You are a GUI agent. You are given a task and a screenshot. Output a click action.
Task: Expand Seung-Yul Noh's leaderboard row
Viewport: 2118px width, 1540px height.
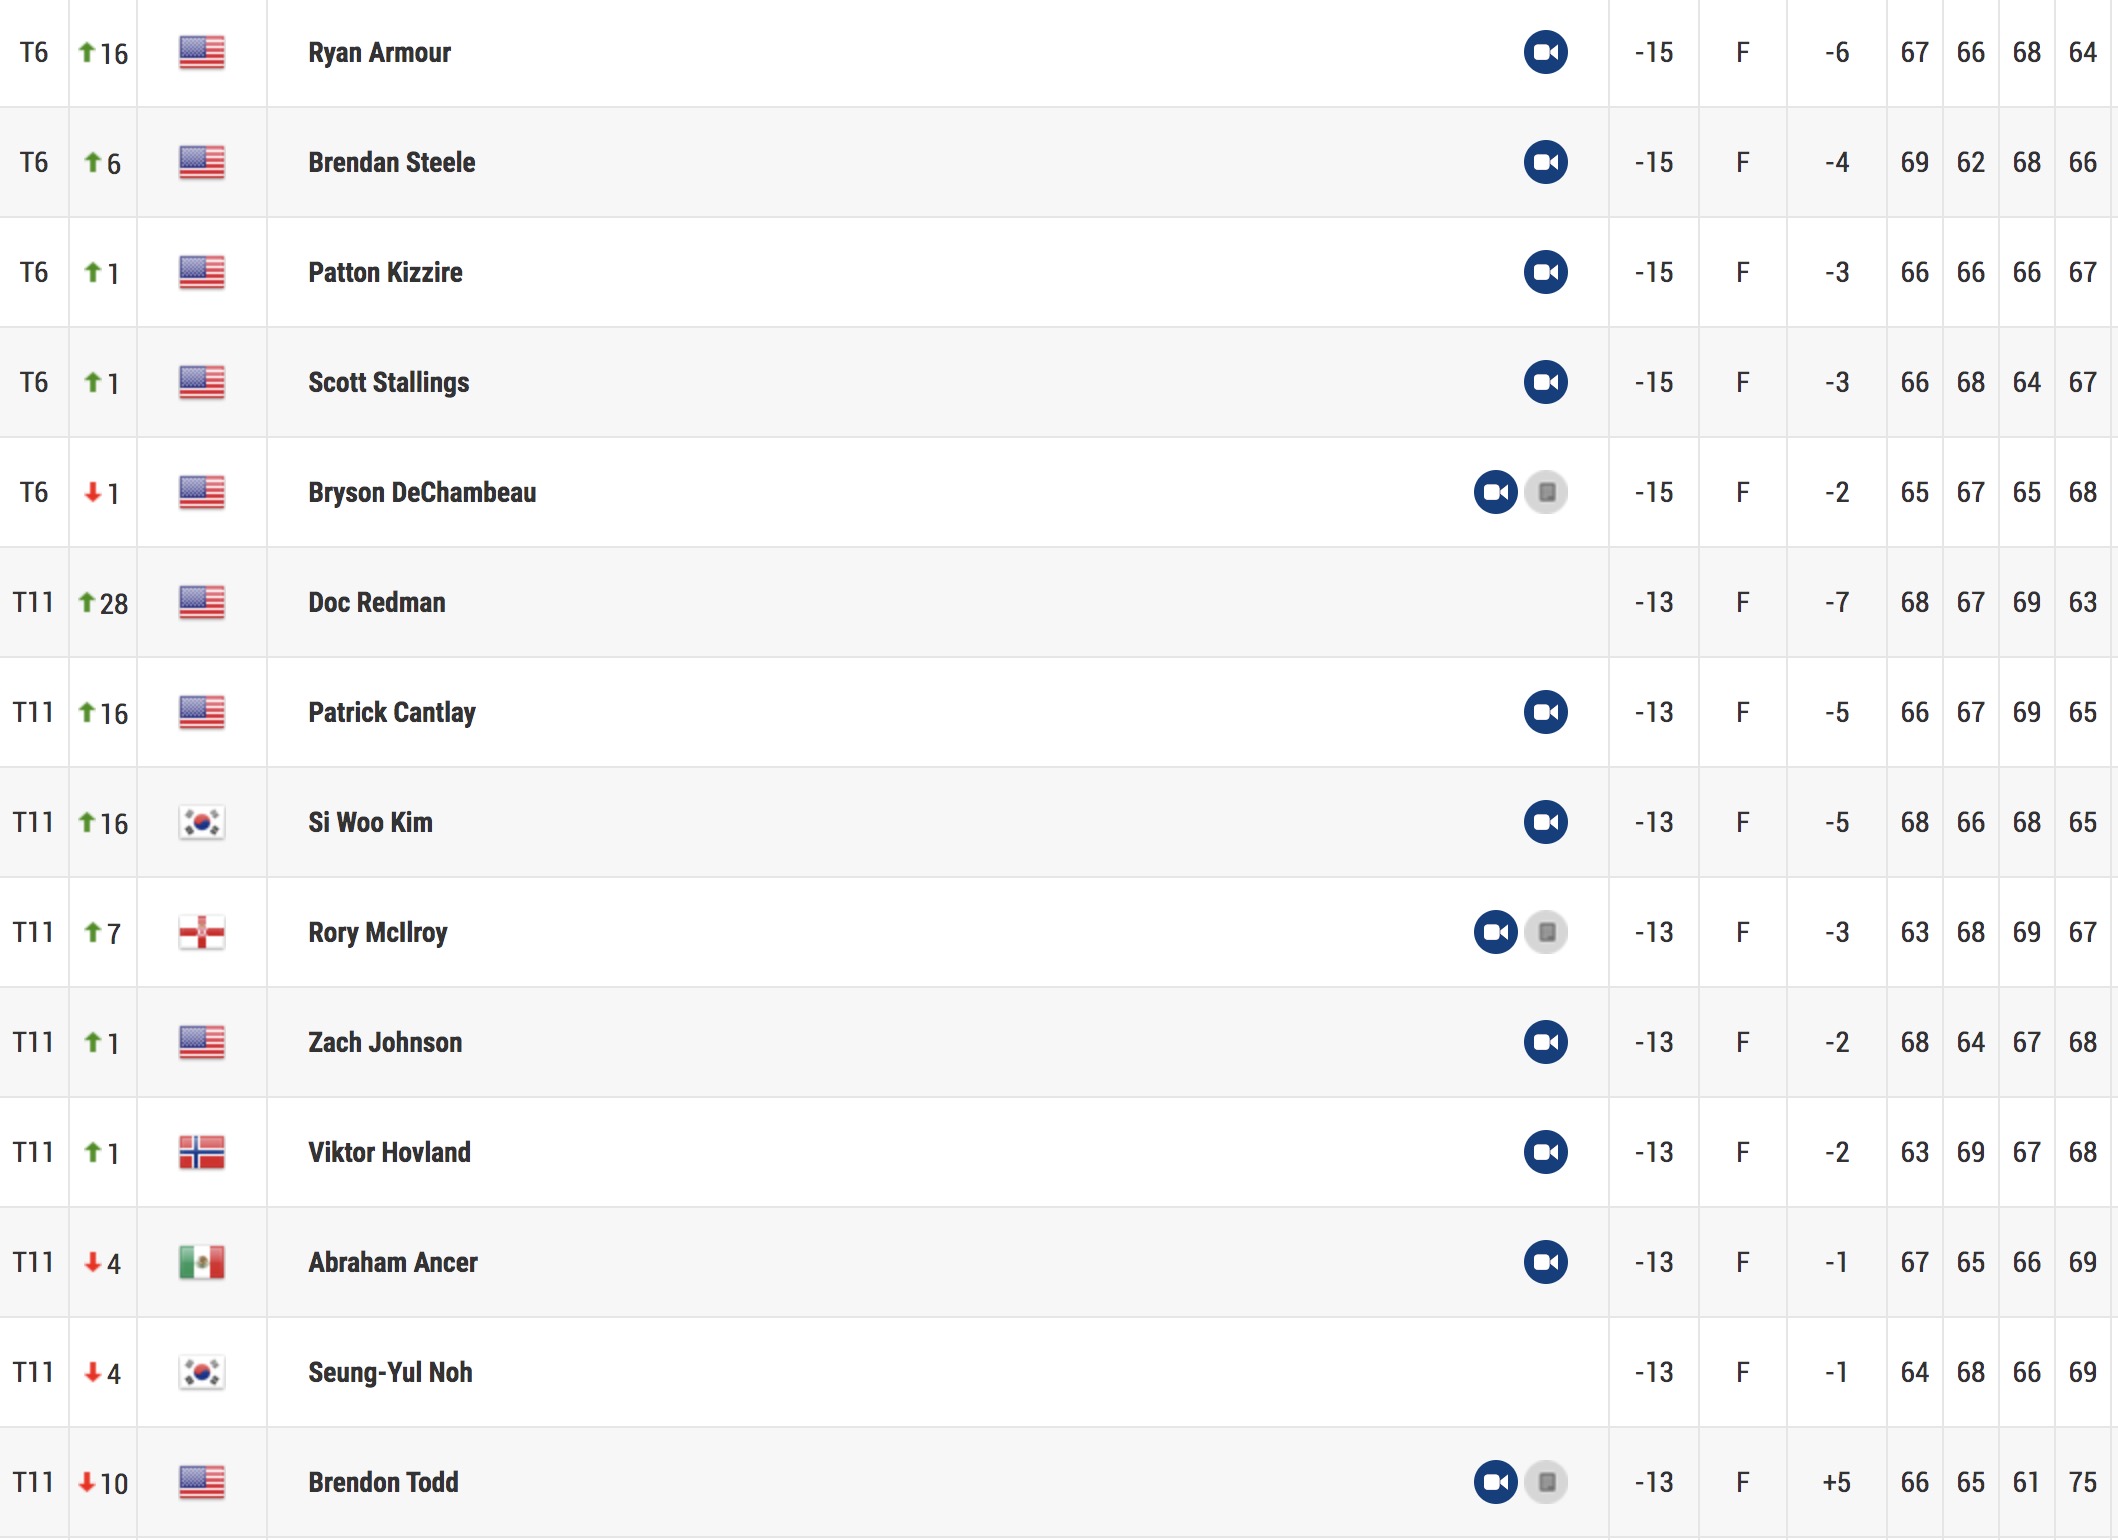(x=1059, y=1372)
